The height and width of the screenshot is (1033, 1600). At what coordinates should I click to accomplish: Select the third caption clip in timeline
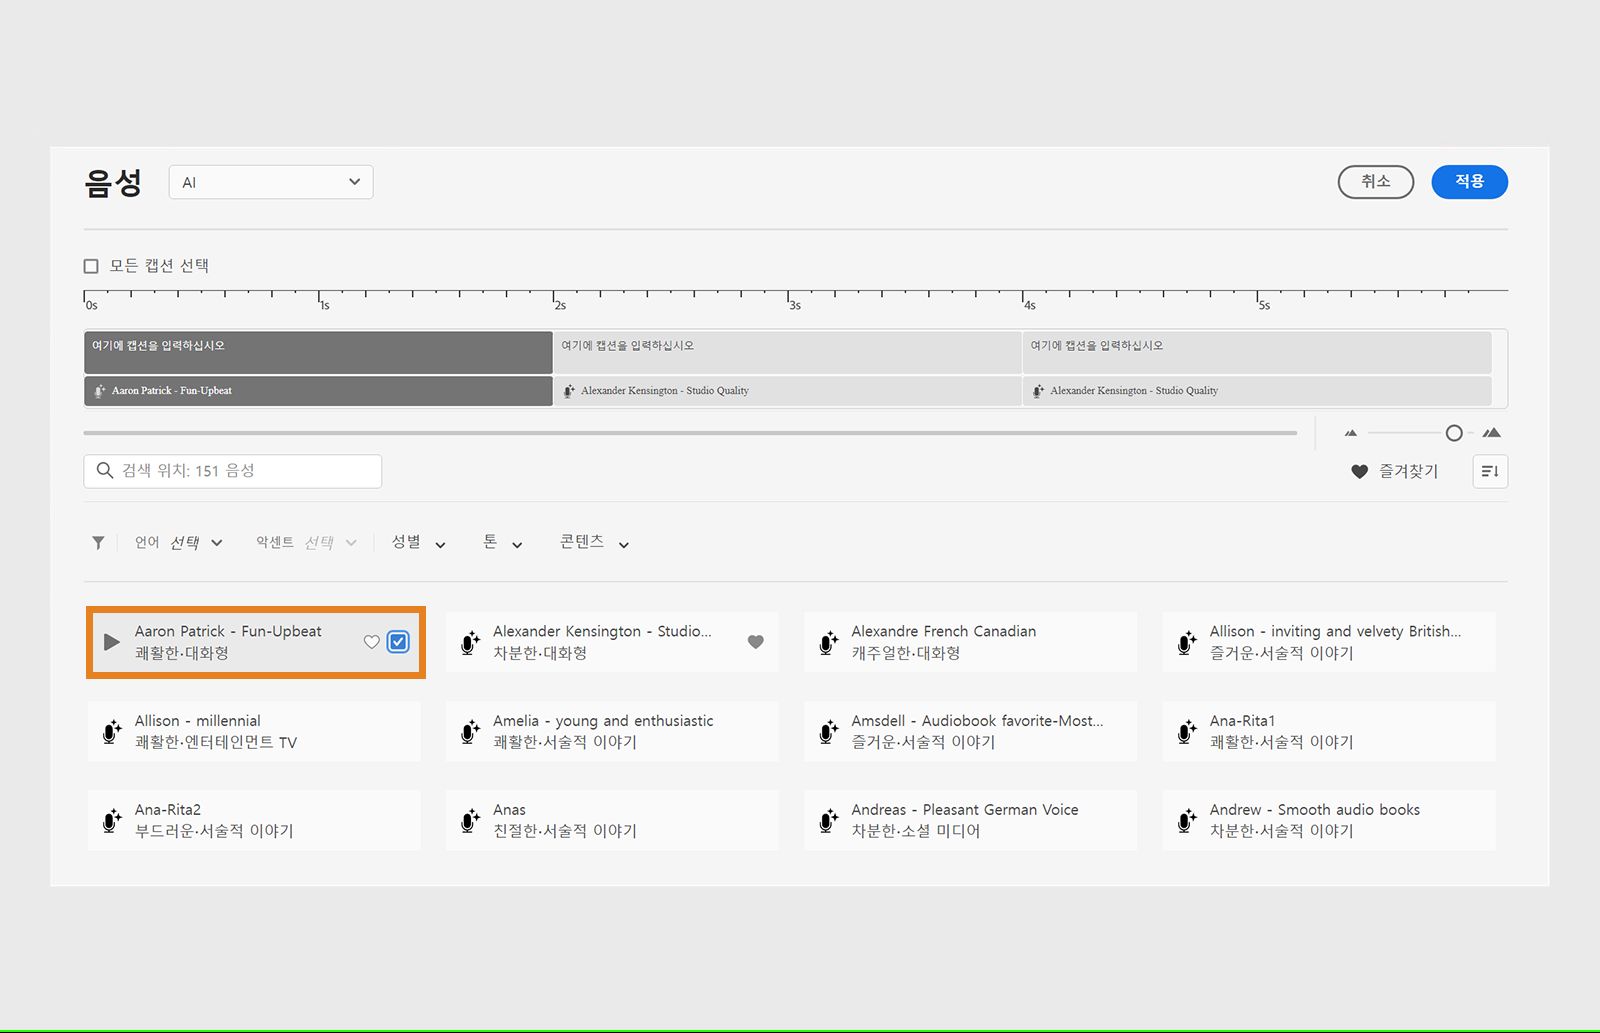(x=1257, y=352)
